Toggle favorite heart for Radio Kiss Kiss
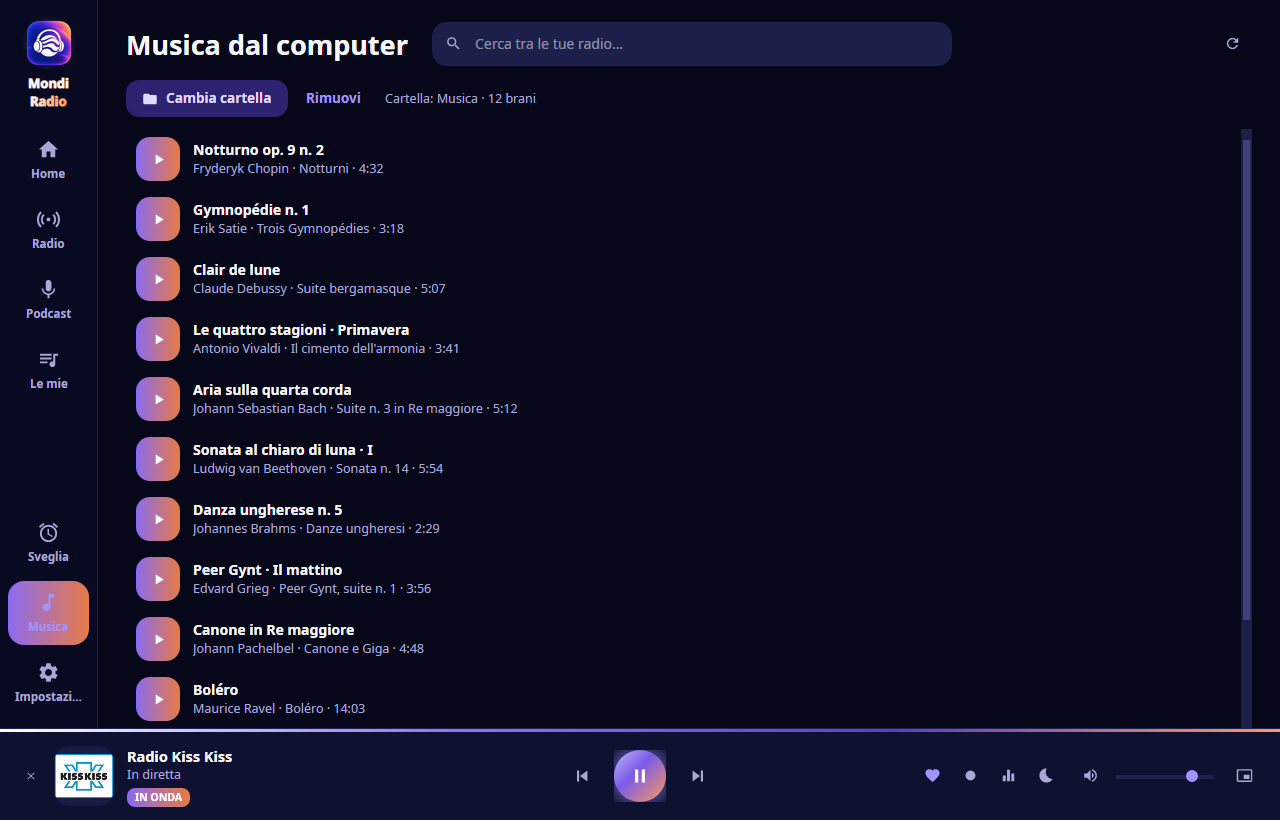 [x=932, y=775]
